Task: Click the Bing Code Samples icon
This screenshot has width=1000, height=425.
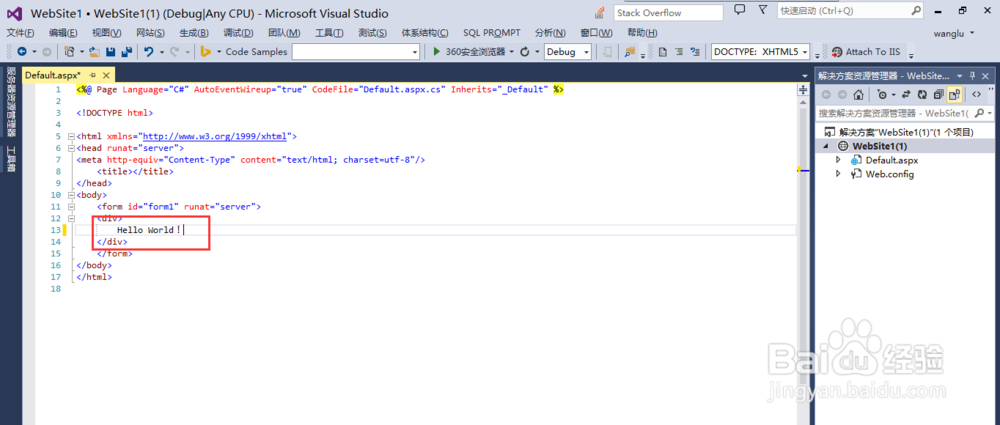Action: pos(205,52)
